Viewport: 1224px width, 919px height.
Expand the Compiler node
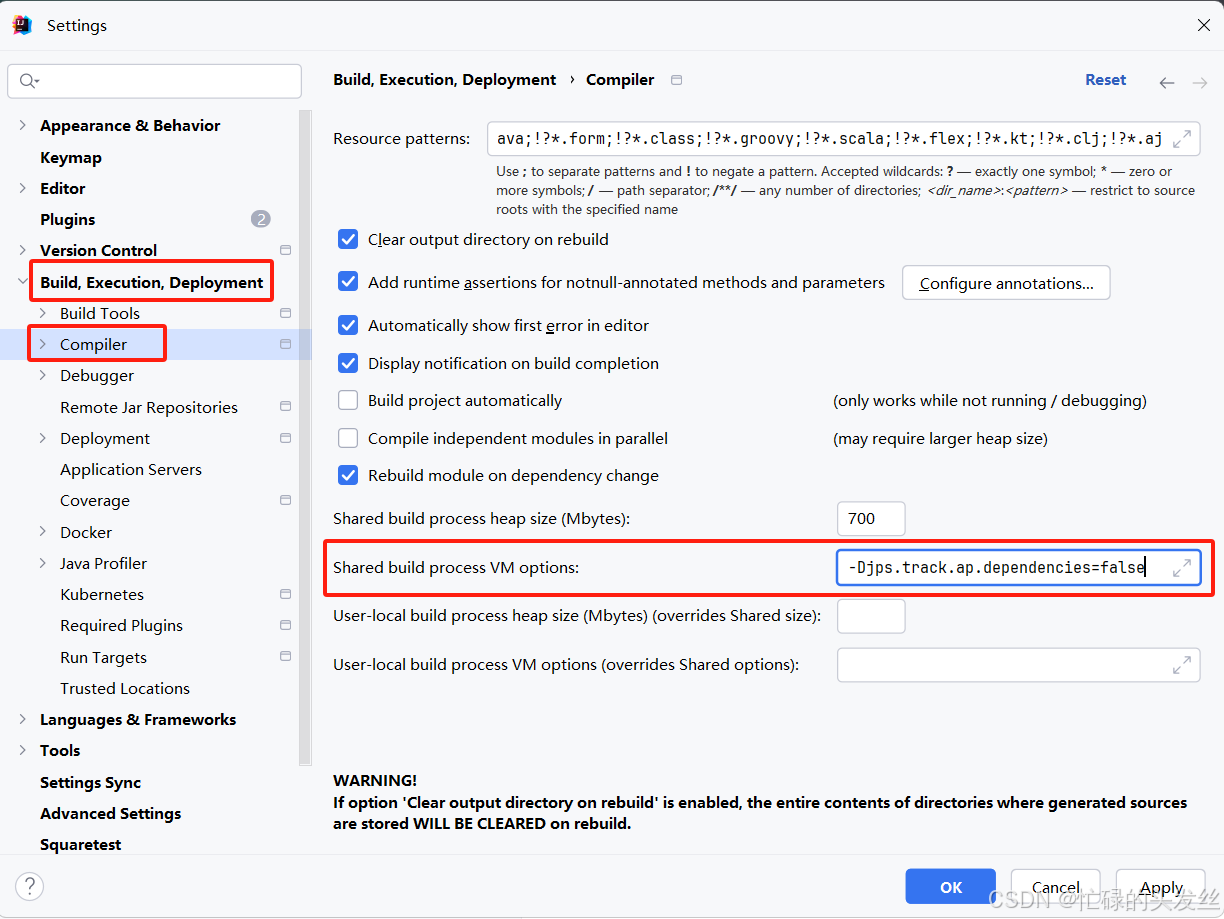pyautogui.click(x=43, y=344)
